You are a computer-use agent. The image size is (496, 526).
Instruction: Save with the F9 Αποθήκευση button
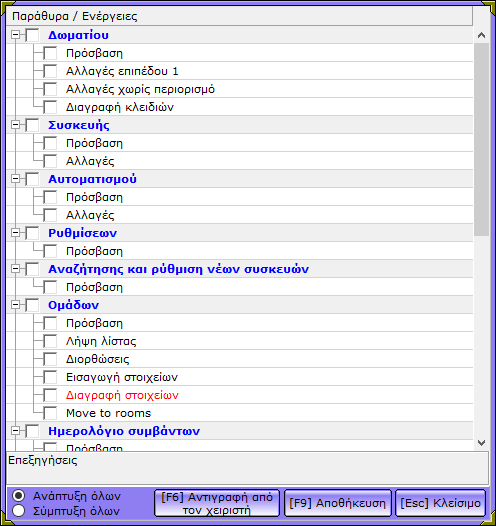click(338, 503)
